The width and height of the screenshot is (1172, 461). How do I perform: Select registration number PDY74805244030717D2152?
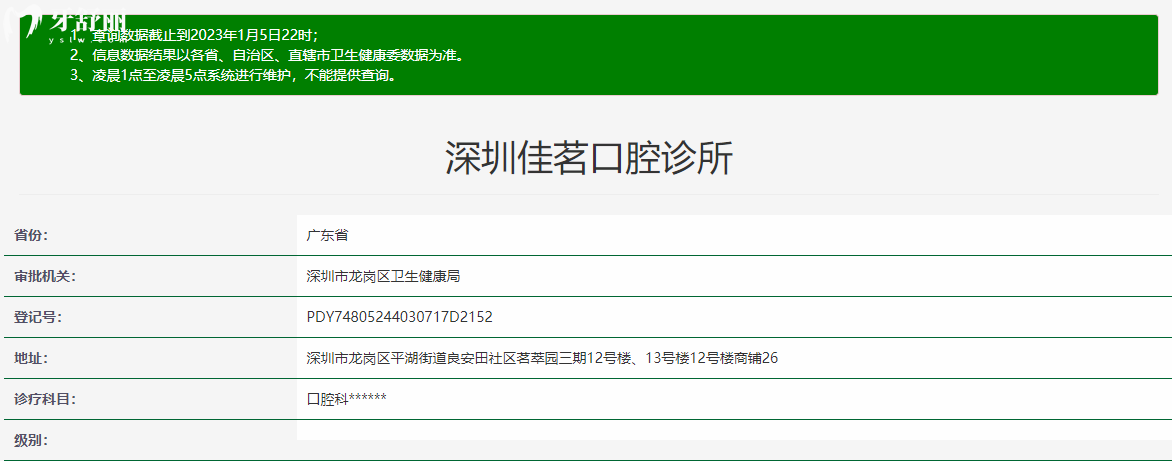[399, 317]
